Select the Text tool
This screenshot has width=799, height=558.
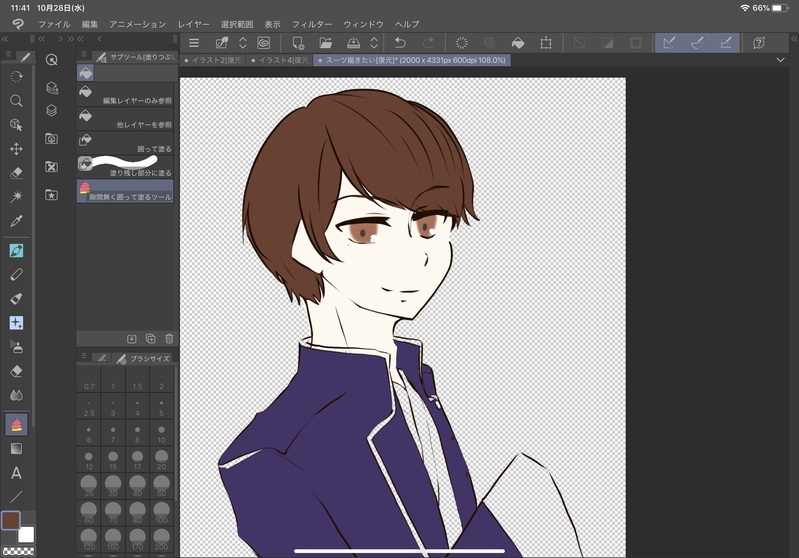(16, 473)
